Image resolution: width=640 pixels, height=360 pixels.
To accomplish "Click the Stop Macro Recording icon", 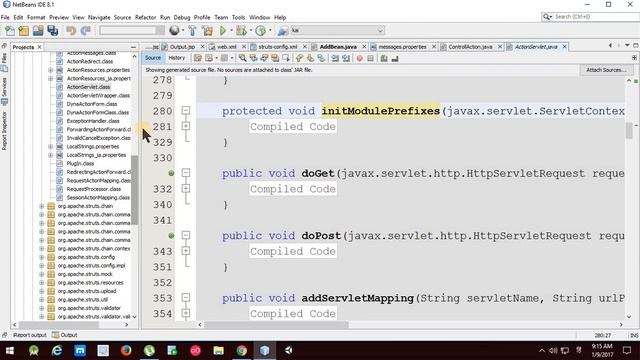I will pyautogui.click(x=370, y=58).
